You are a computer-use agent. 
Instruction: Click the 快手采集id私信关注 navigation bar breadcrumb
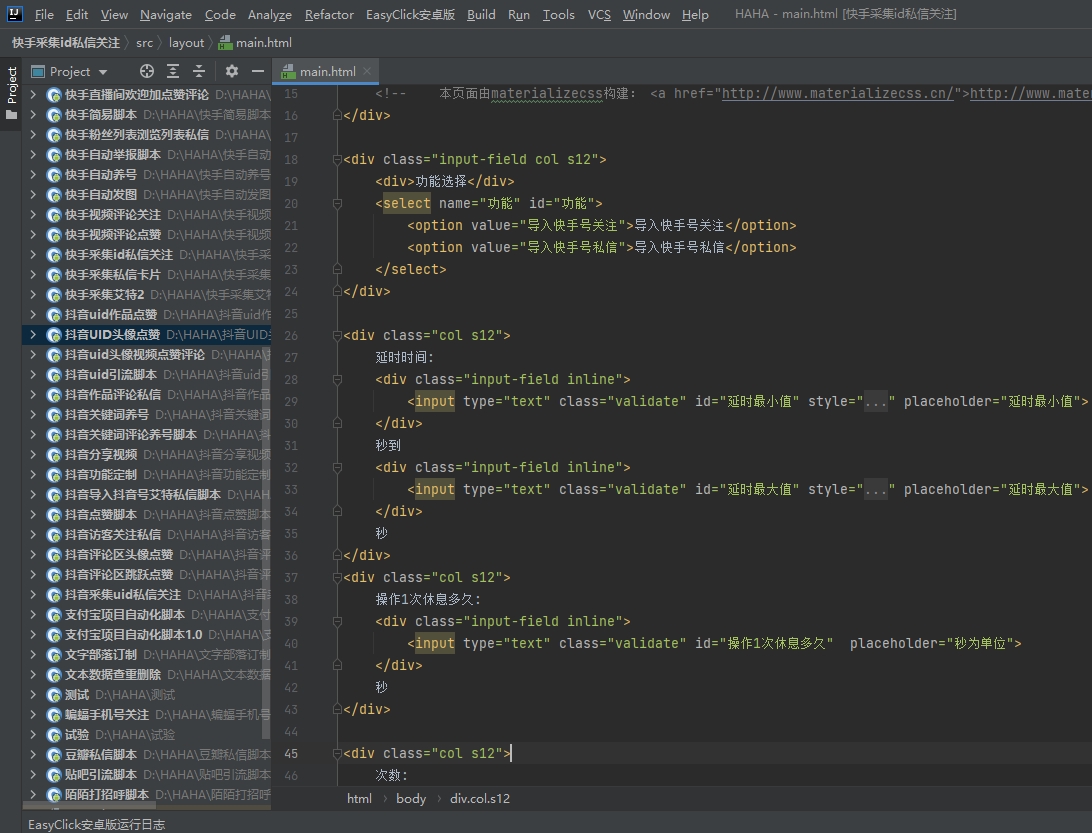(x=65, y=42)
